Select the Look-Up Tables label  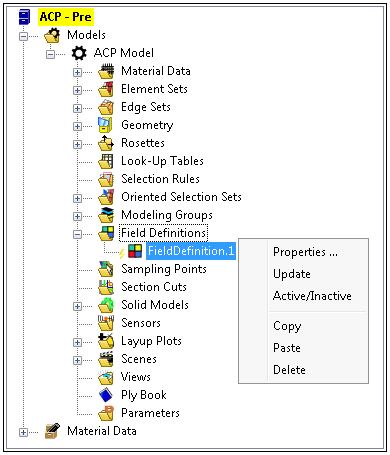tap(162, 161)
